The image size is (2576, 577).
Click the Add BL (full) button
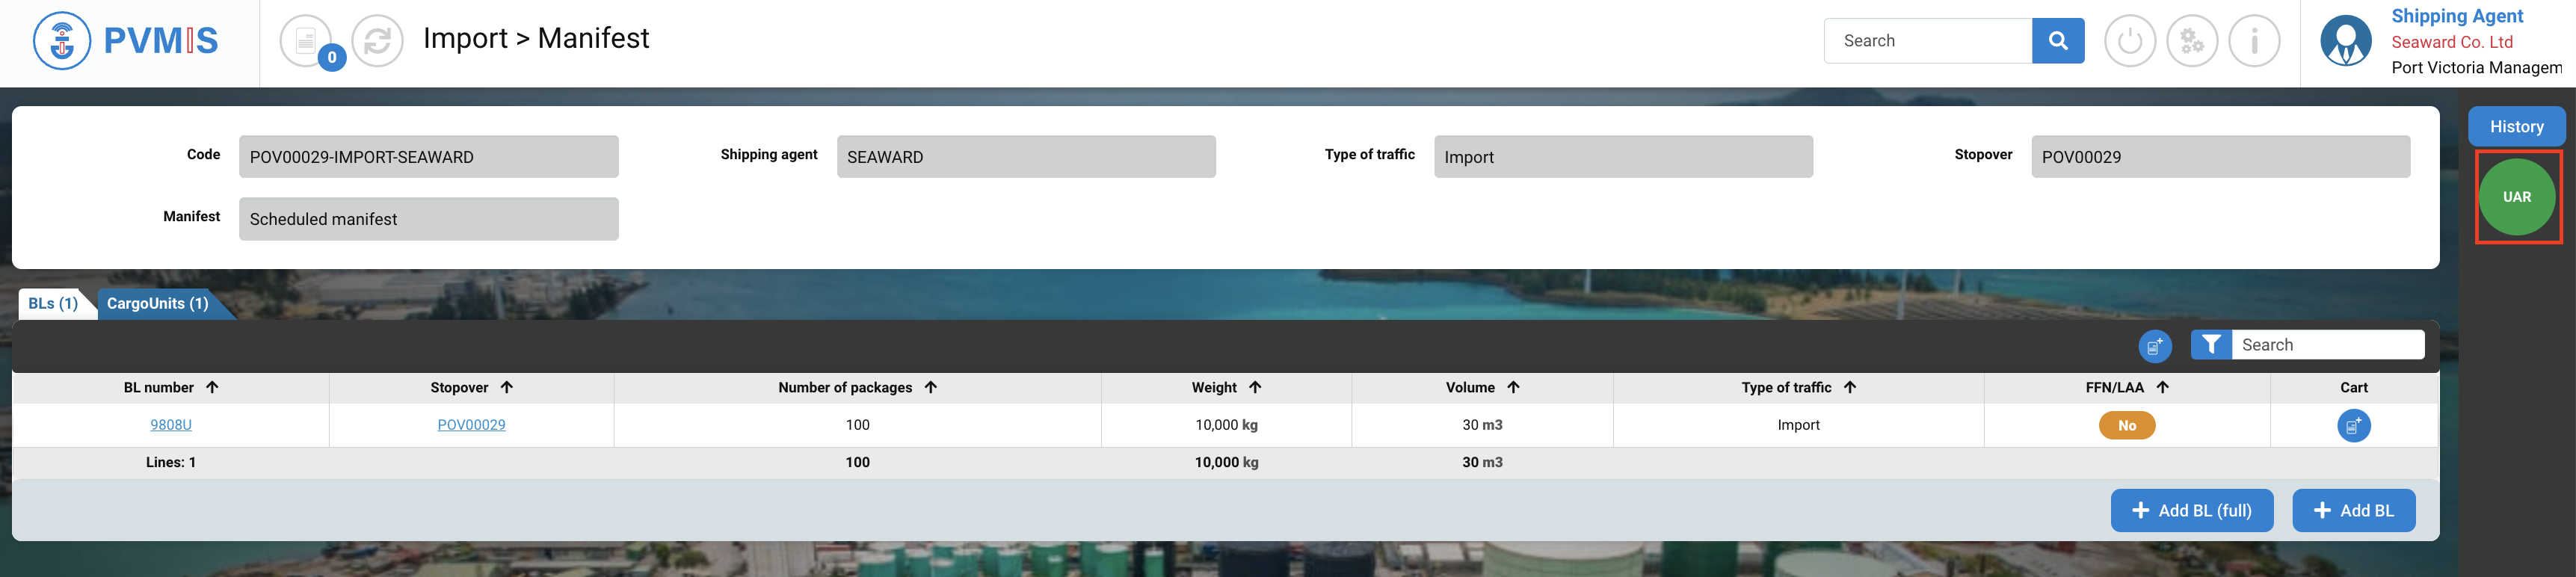tap(2191, 511)
